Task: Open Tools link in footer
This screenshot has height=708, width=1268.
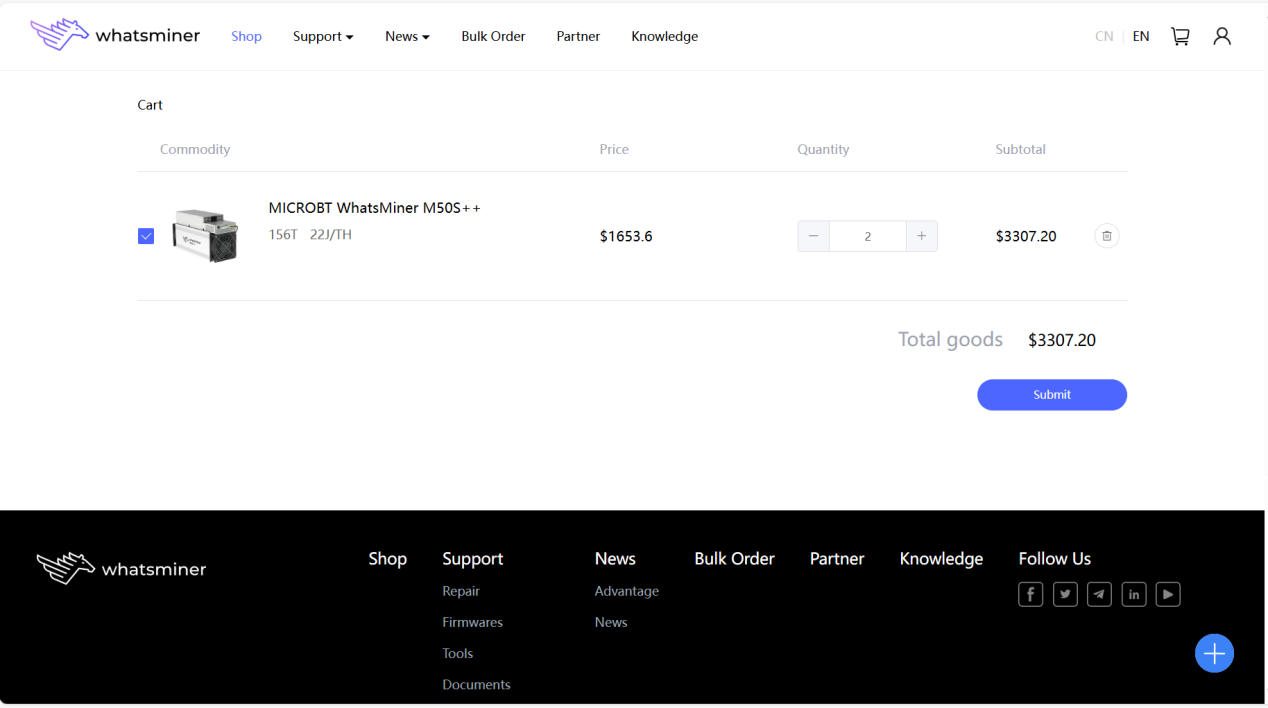Action: [458, 653]
